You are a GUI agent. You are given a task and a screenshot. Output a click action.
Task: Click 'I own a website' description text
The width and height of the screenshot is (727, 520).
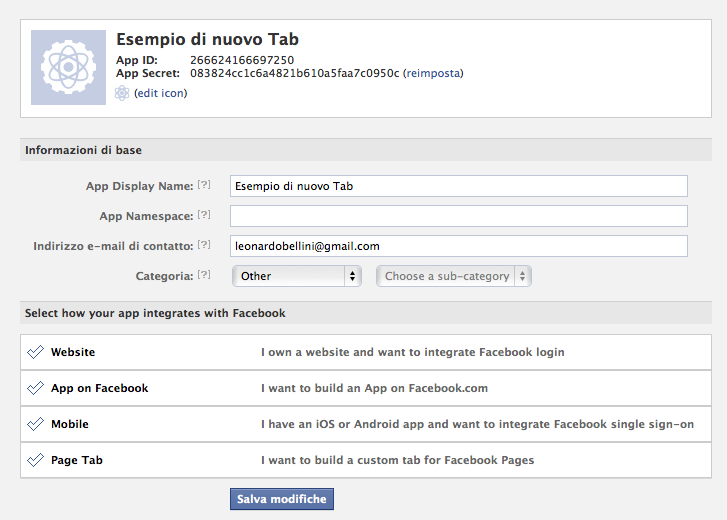pyautogui.click(x=413, y=352)
